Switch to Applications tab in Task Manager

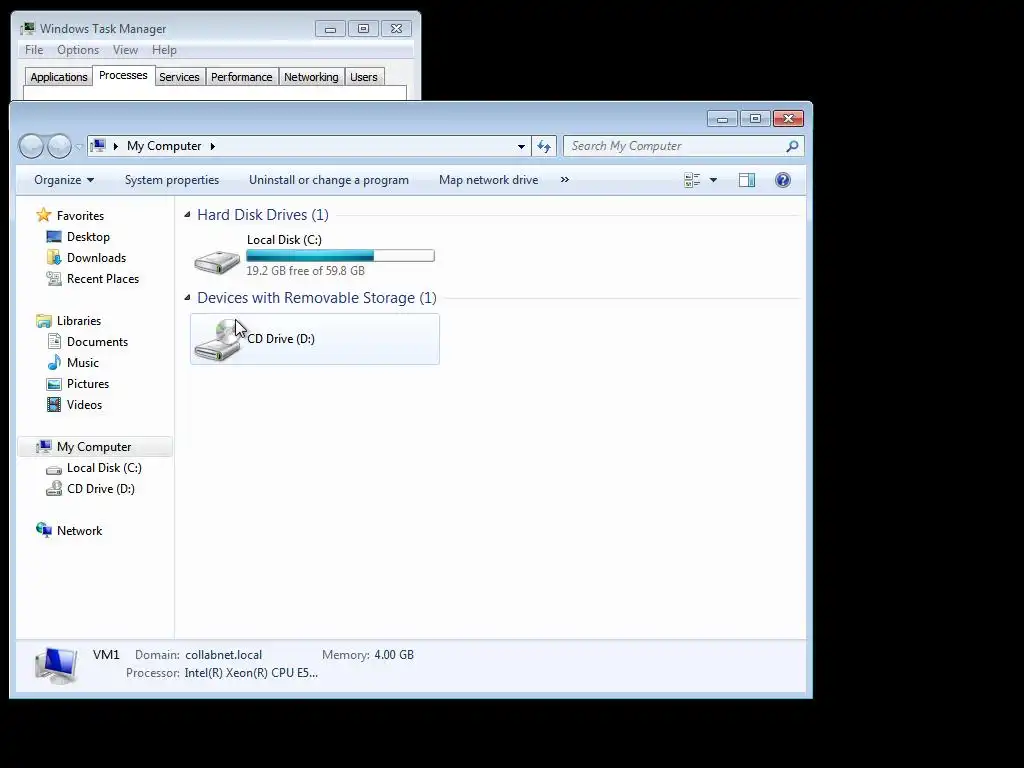59,77
